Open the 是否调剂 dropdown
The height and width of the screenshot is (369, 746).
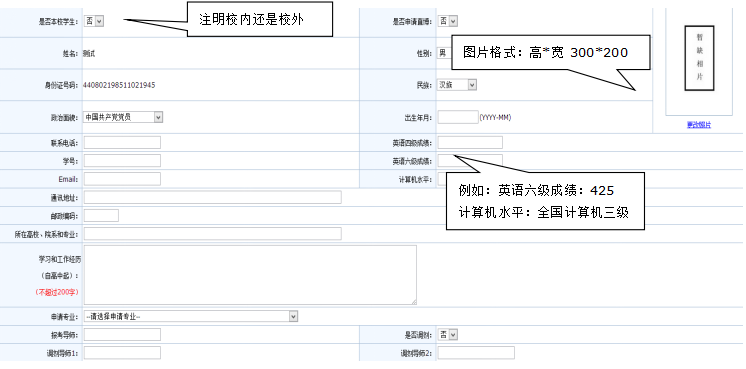coord(448,335)
